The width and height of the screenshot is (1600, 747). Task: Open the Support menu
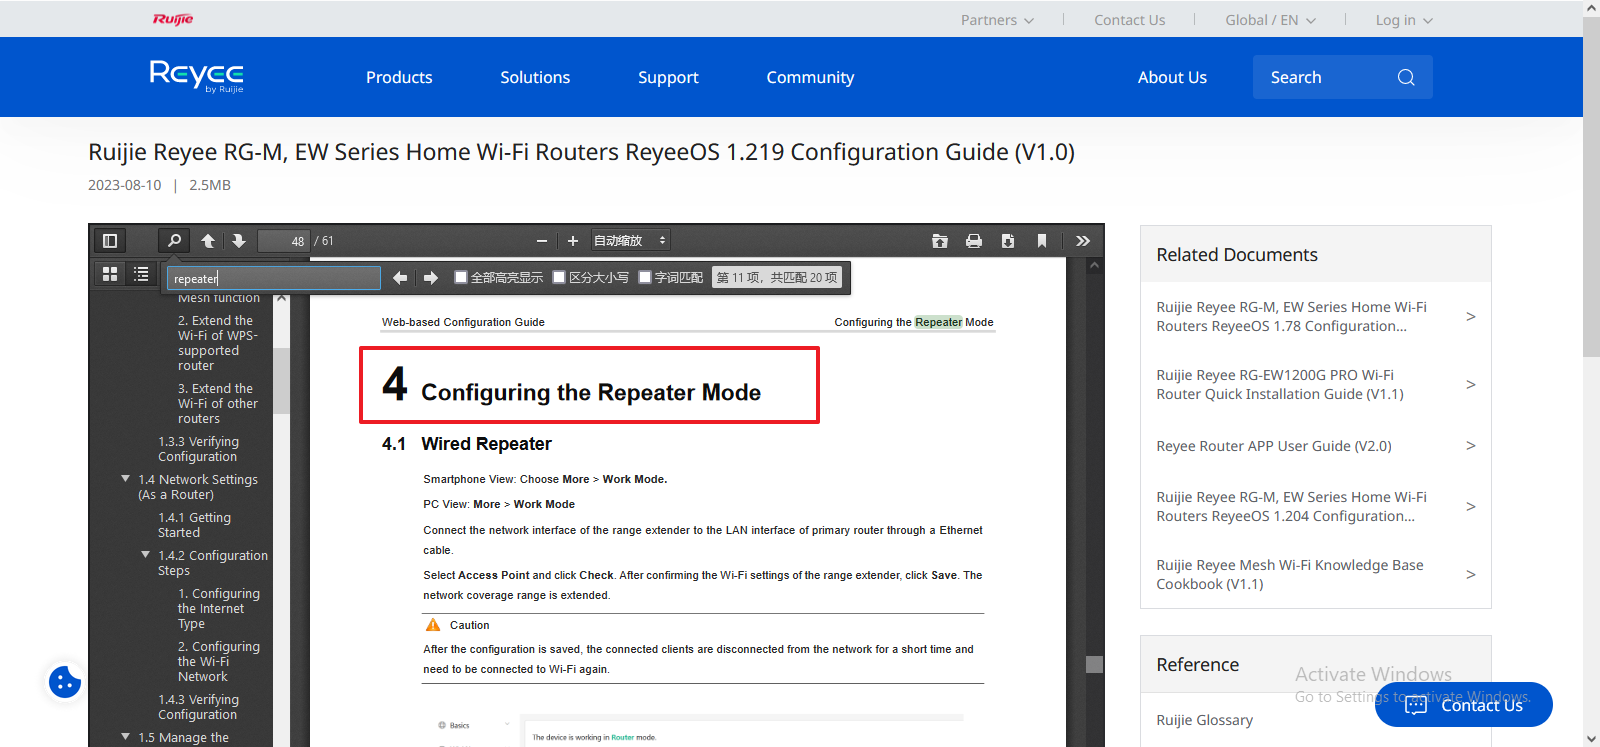pyautogui.click(x=668, y=78)
